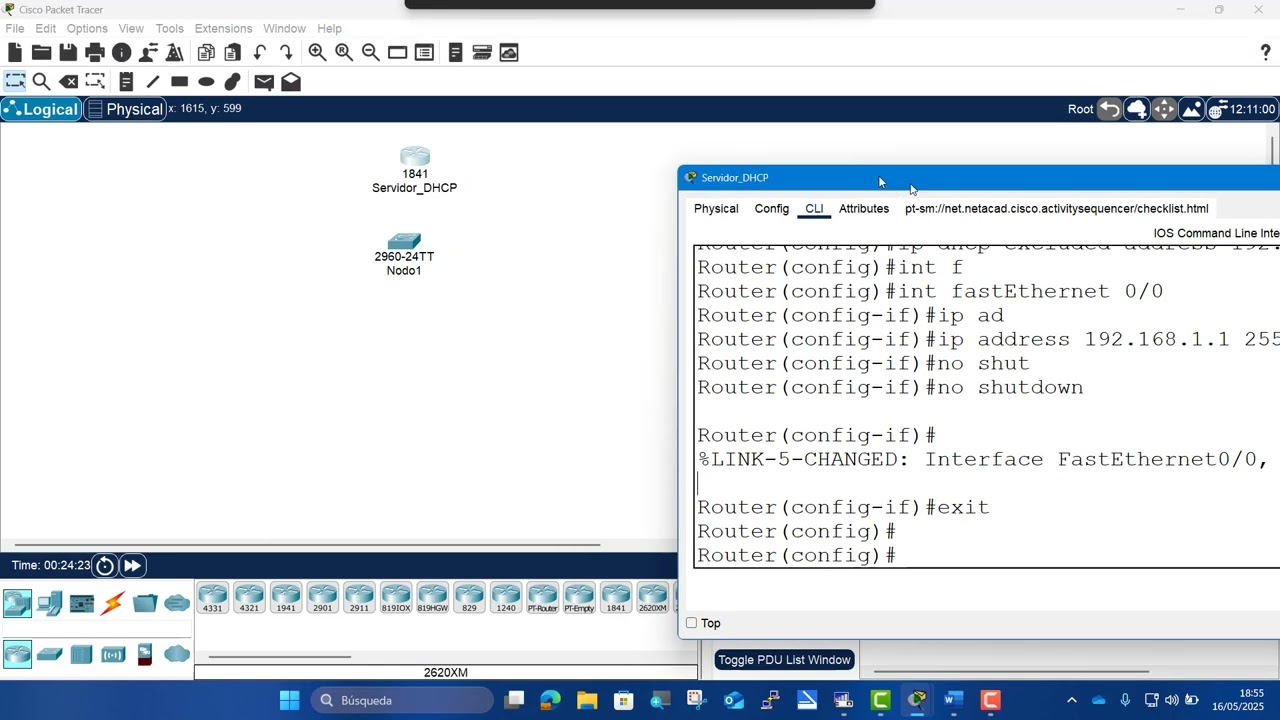Viewport: 1280px width, 720px height.
Task: Select the End Devices category icon
Action: (49, 603)
